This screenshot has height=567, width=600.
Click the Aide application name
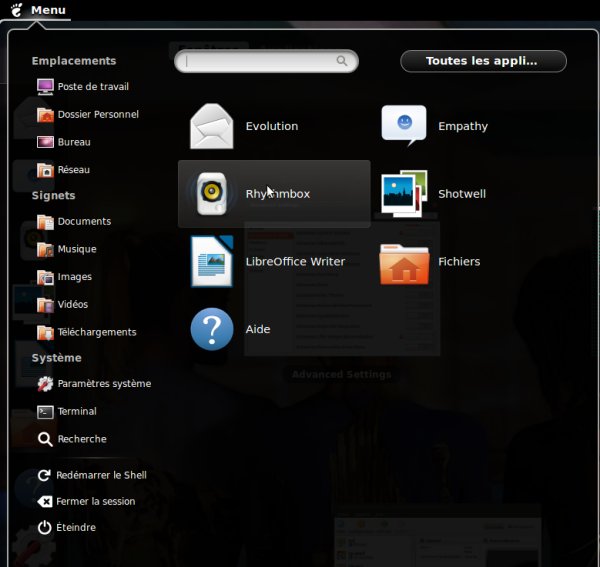[258, 329]
